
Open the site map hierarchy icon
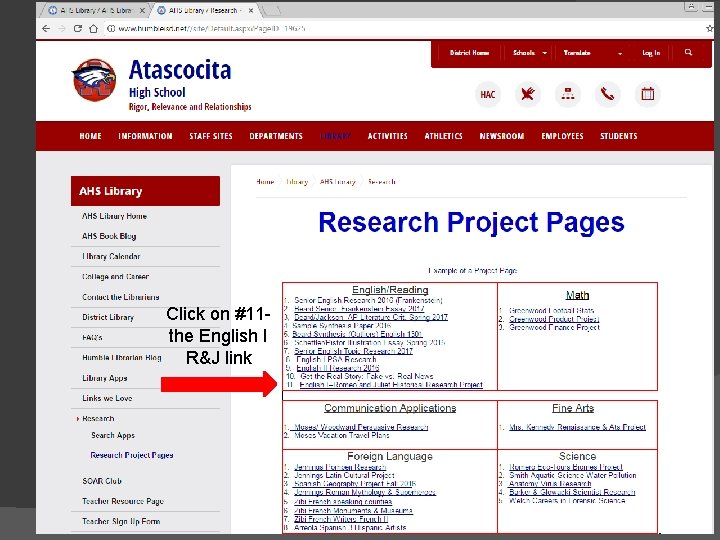(x=568, y=95)
